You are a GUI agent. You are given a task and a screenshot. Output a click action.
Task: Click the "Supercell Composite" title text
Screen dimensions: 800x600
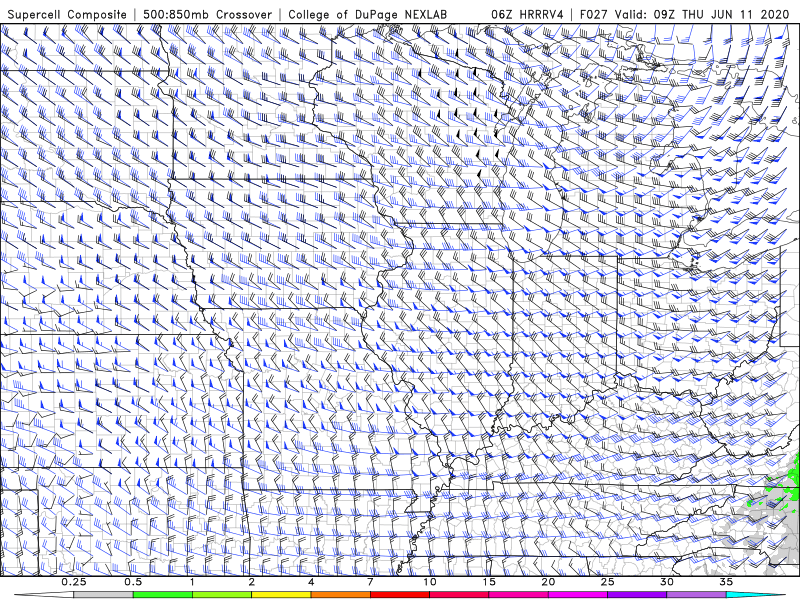coord(67,14)
